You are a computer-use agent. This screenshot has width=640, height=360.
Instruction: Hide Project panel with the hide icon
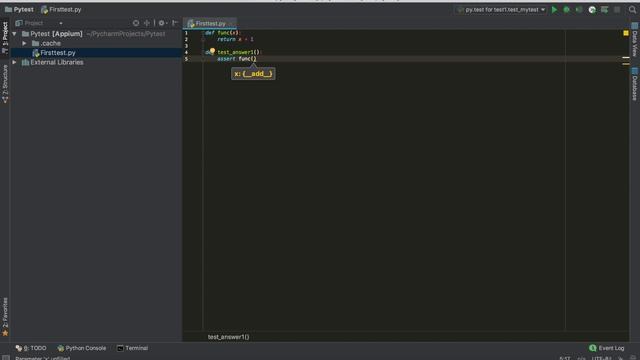click(x=175, y=23)
